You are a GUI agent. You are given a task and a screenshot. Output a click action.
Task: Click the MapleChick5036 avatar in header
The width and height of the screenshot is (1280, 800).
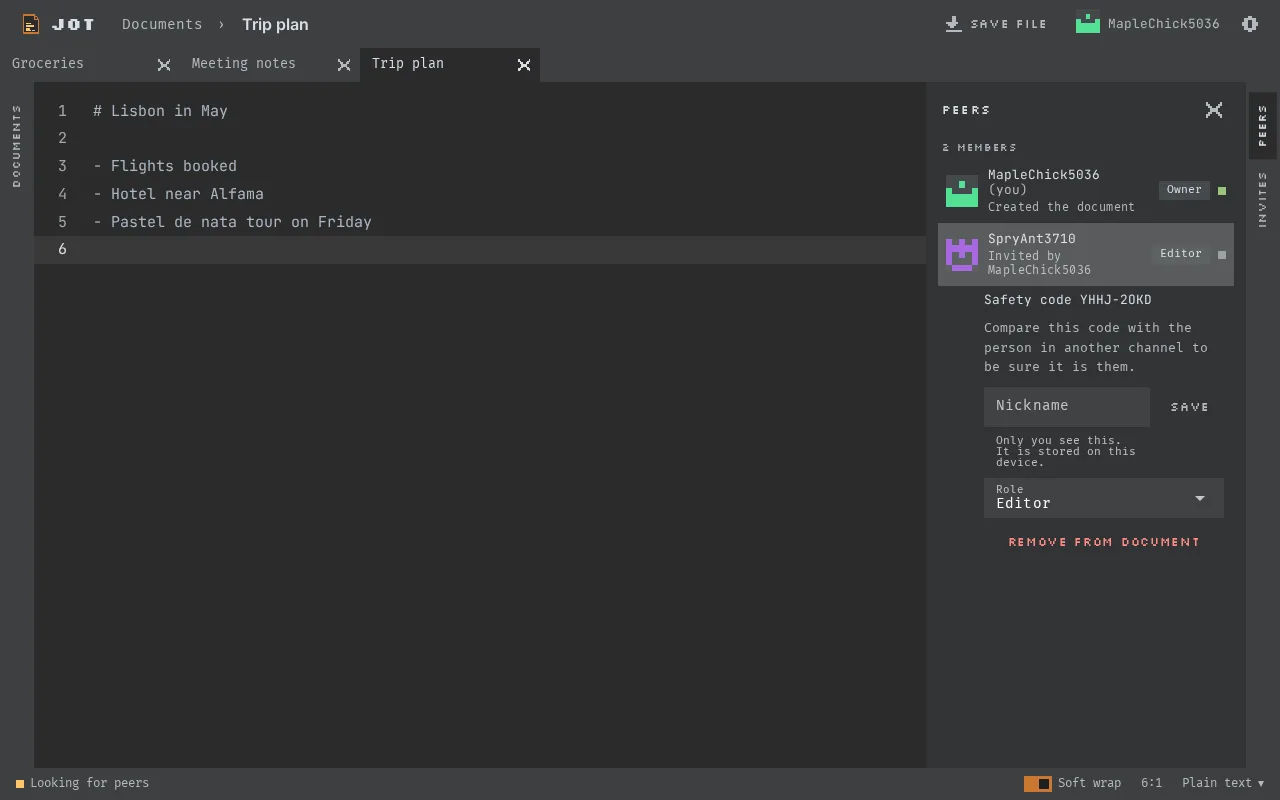[1088, 23]
